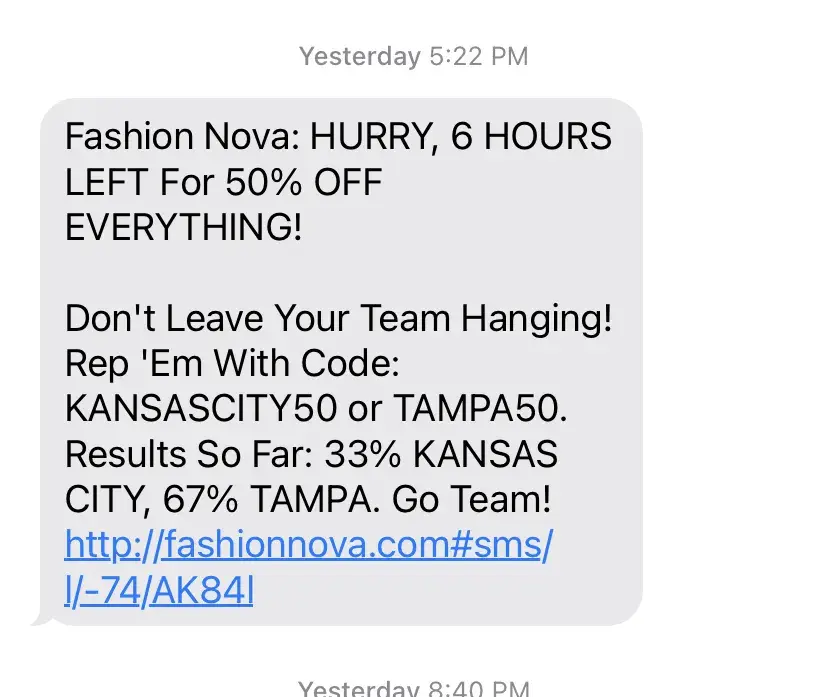Click the partially visible 8:40 PM timestamp
This screenshot has height=697, width=828.
tap(413, 688)
